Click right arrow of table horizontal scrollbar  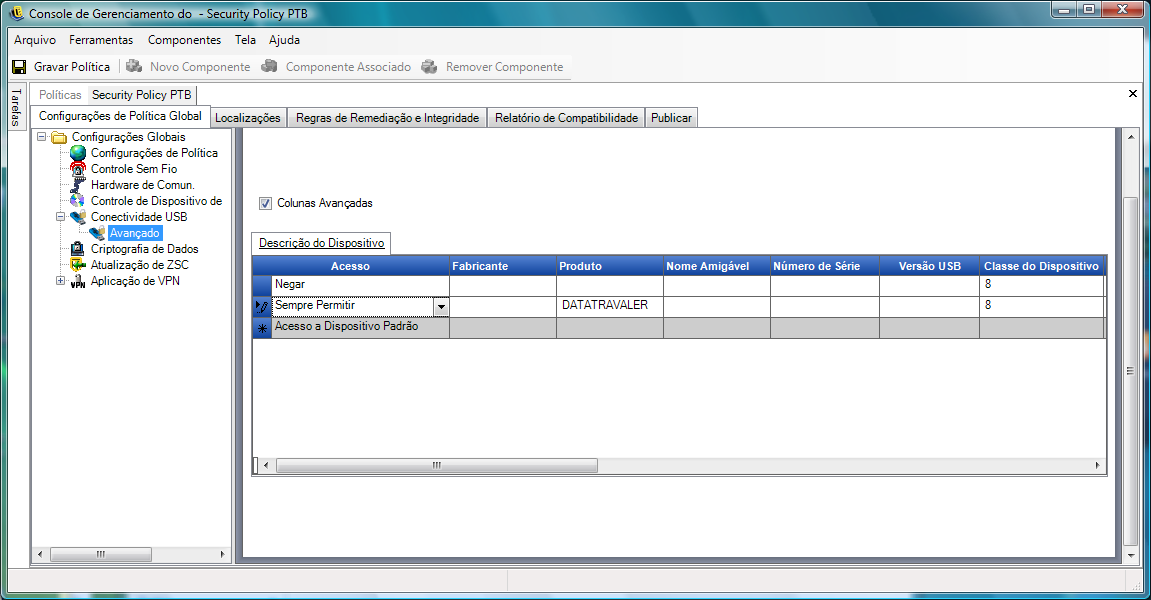pyautogui.click(x=1097, y=466)
